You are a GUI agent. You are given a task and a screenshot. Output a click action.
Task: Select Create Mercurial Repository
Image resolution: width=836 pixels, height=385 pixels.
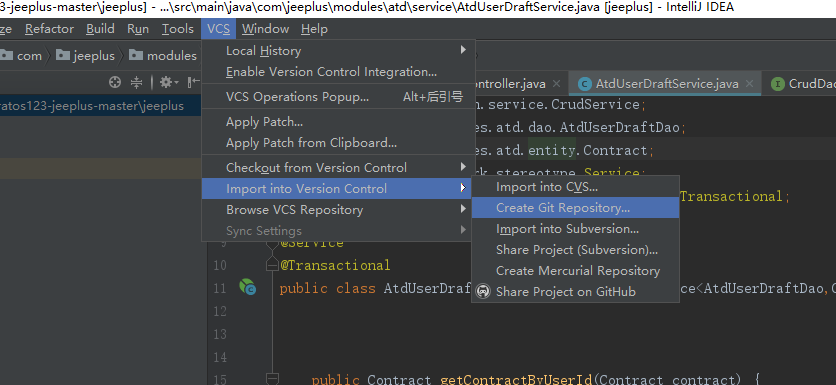point(575,271)
